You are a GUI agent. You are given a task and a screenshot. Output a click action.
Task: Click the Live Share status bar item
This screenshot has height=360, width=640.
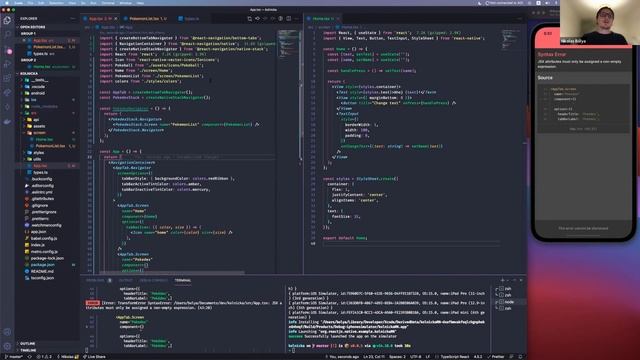point(94,357)
